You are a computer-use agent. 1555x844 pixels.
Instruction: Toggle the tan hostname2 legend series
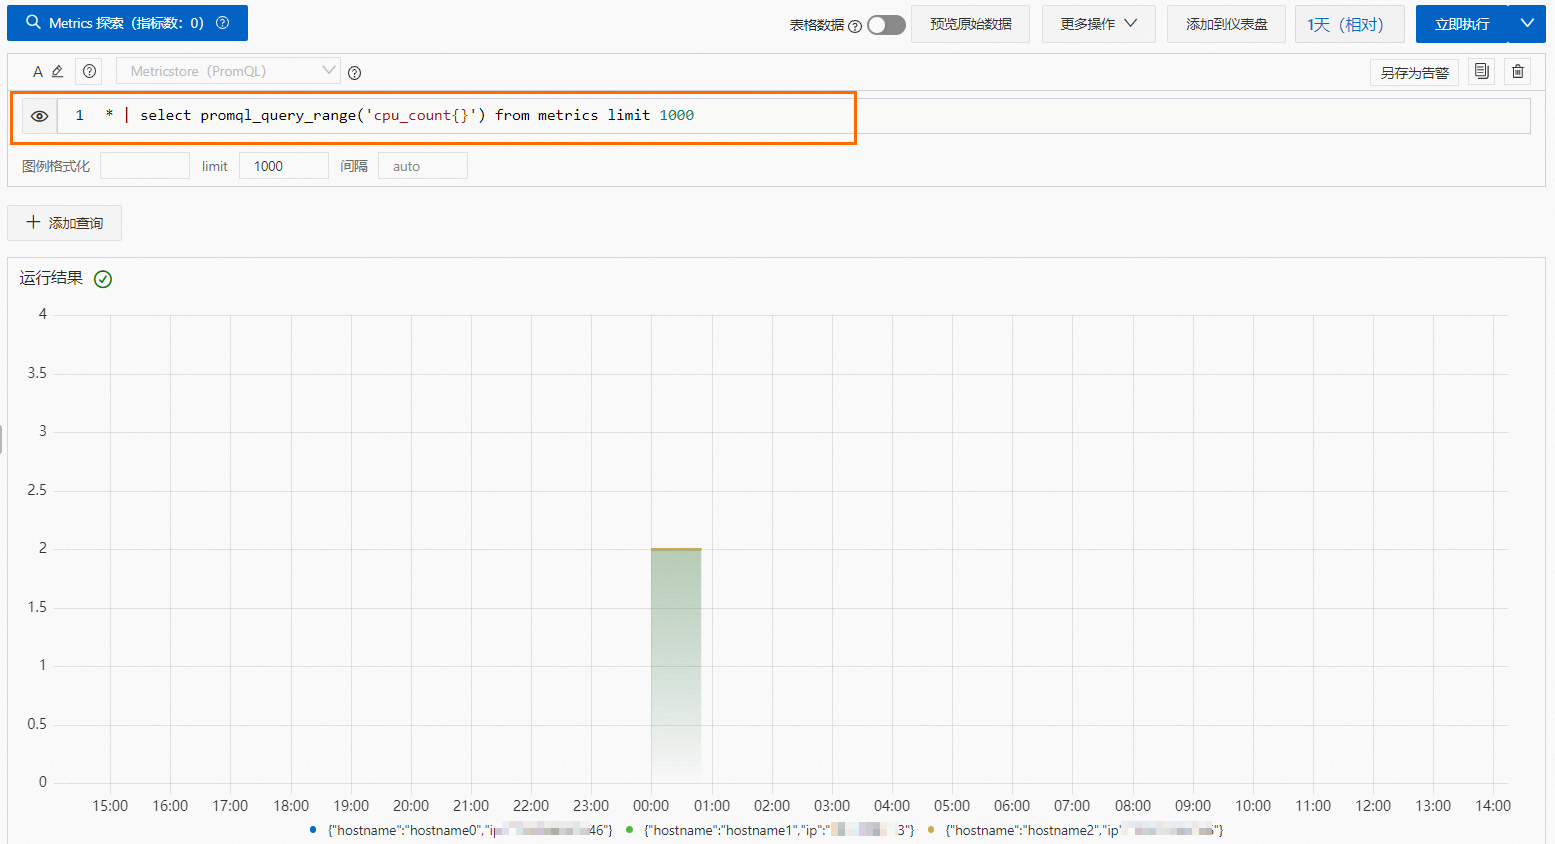tap(1076, 830)
